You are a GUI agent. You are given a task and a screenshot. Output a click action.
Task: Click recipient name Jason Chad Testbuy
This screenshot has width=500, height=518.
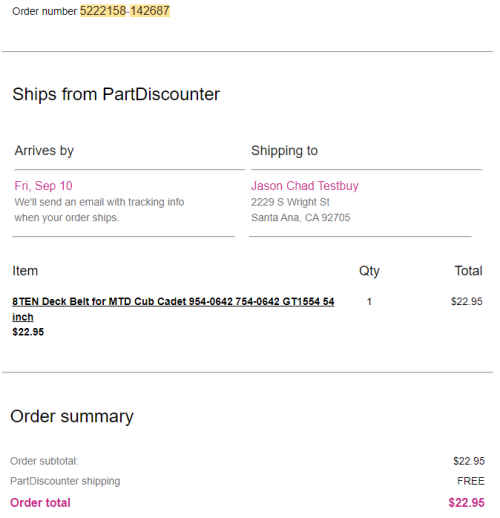click(x=305, y=186)
